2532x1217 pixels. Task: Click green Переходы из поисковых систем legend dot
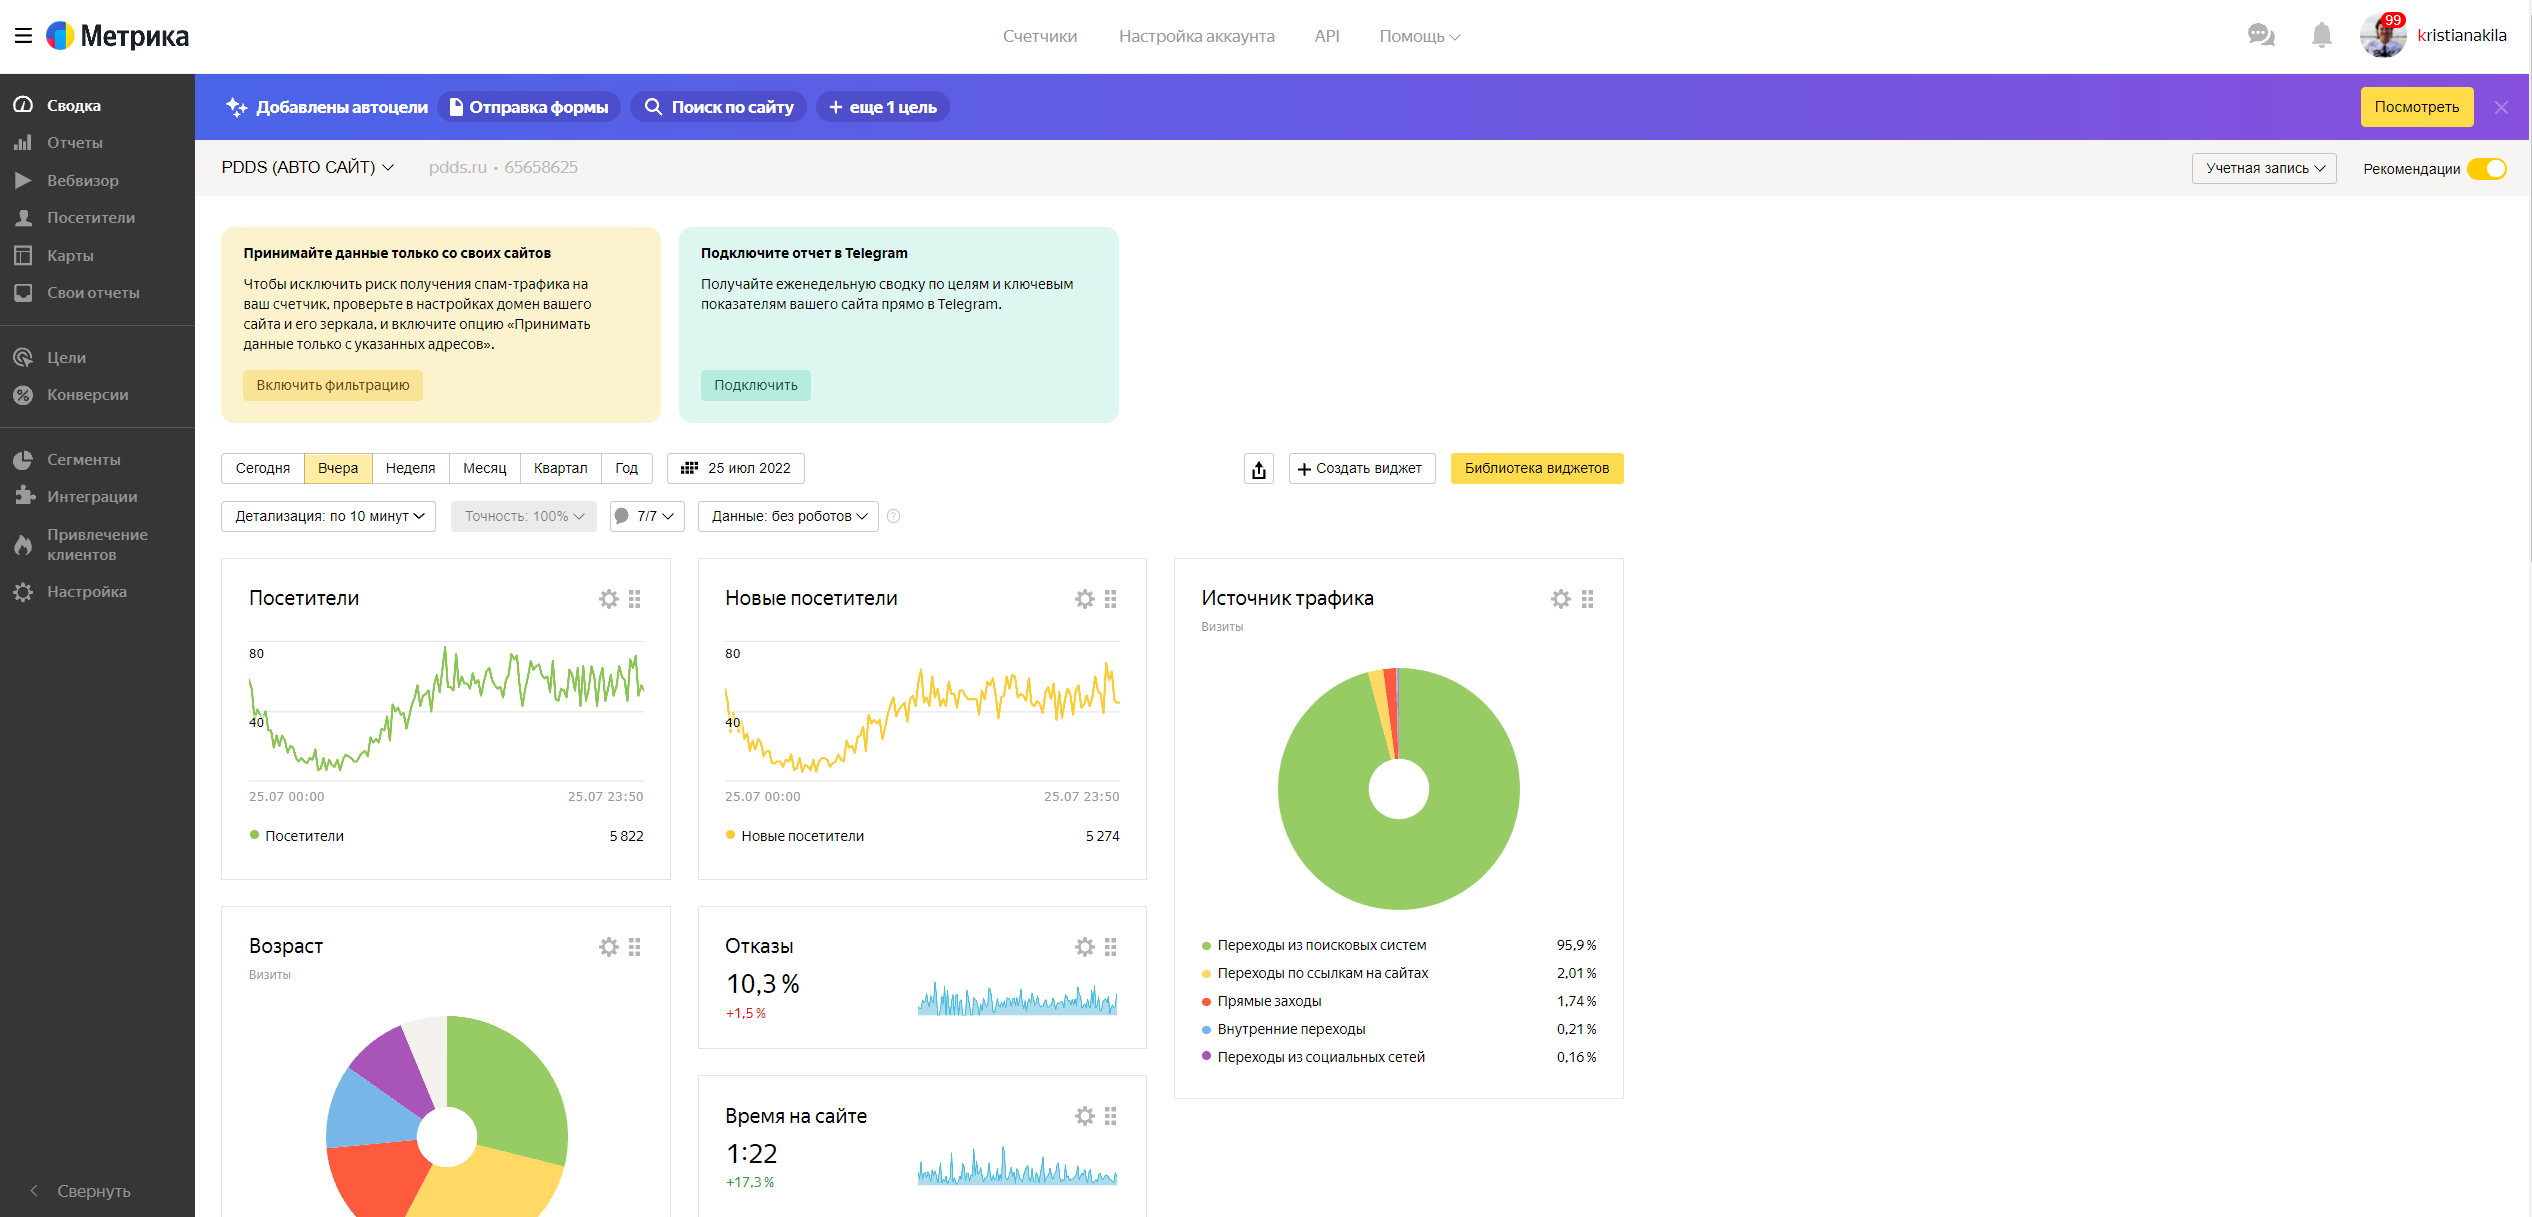(x=1206, y=946)
